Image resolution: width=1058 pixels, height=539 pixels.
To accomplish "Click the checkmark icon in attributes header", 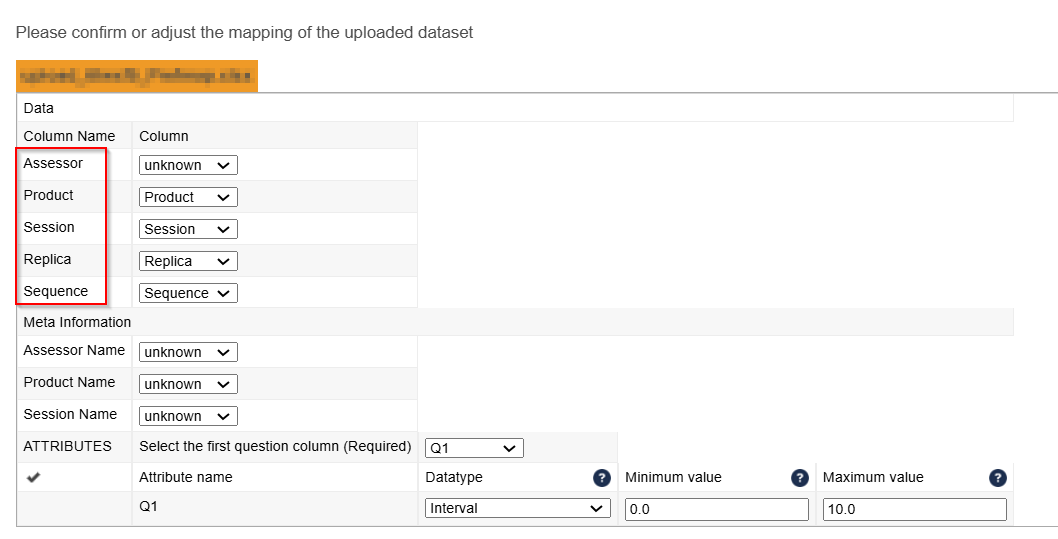I will point(34,478).
